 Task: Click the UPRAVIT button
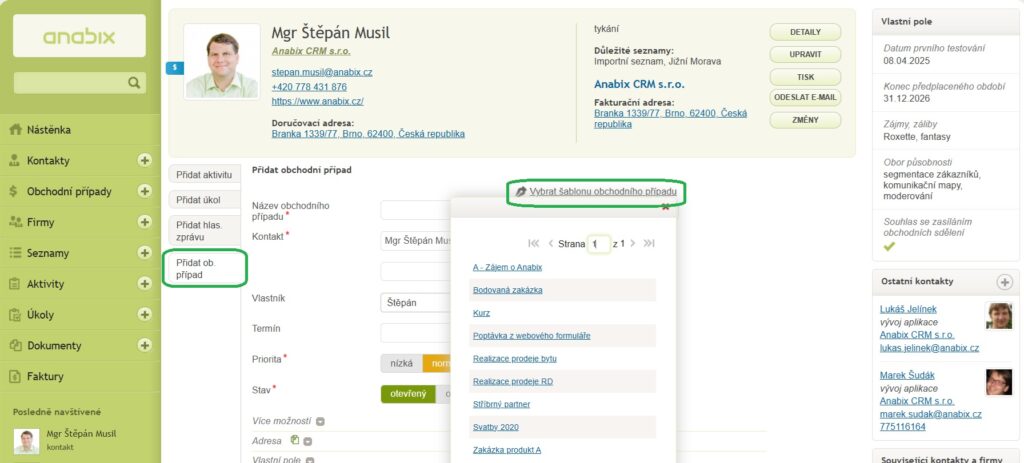tap(805, 54)
